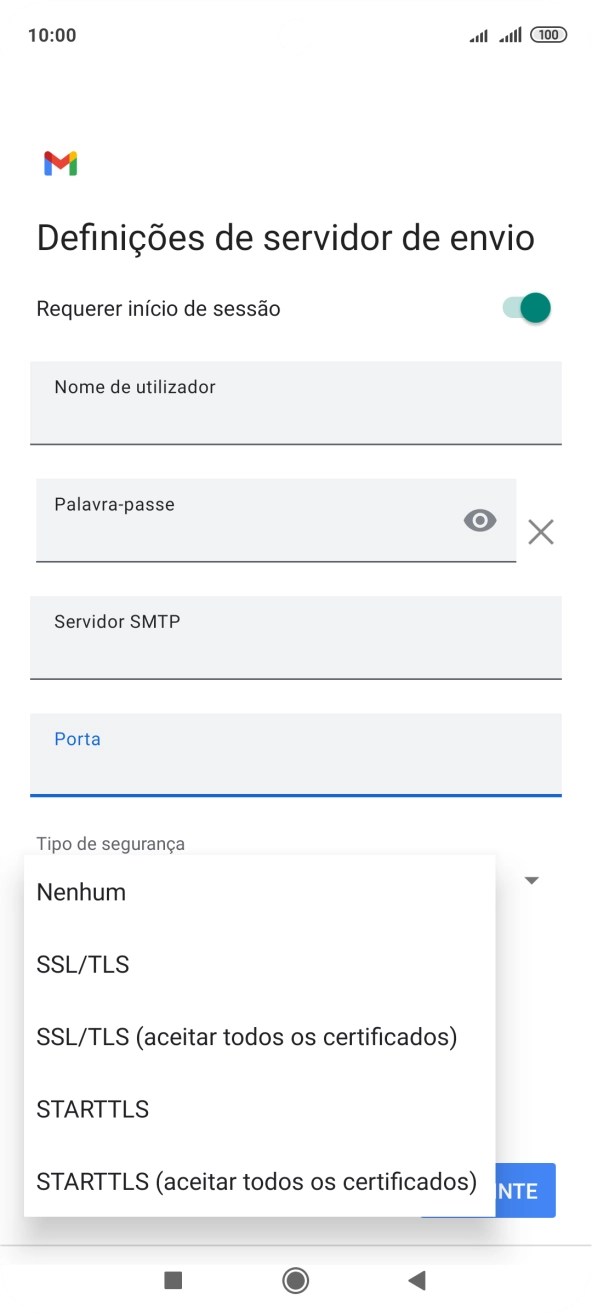Image resolution: width=592 pixels, height=1316 pixels.
Task: Open the Tipo de segurança dropdown arrow
Action: 531,880
